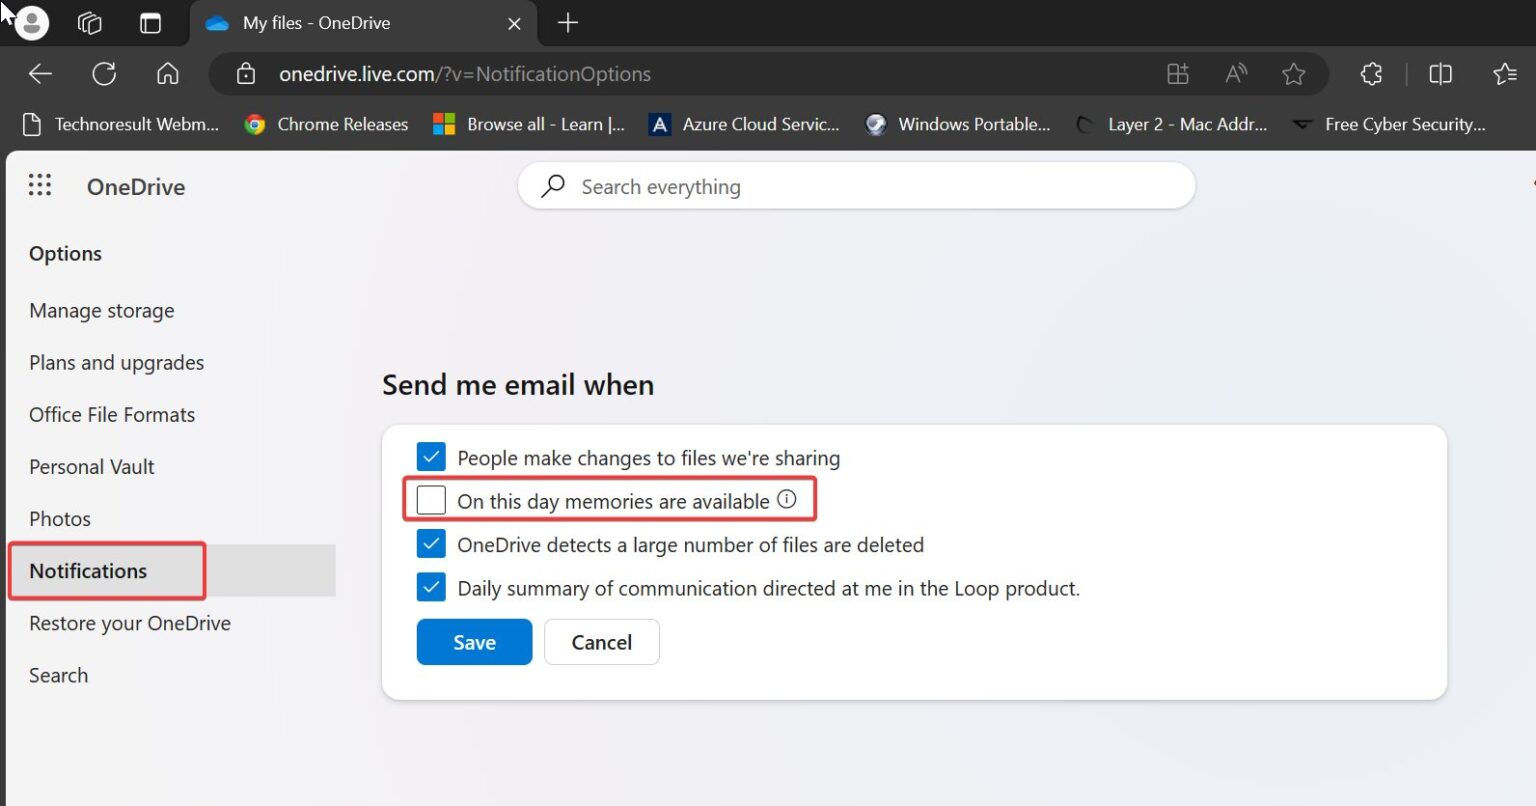Open Restore your OneDrive
Viewport: 1536px width, 806px height.
130,622
